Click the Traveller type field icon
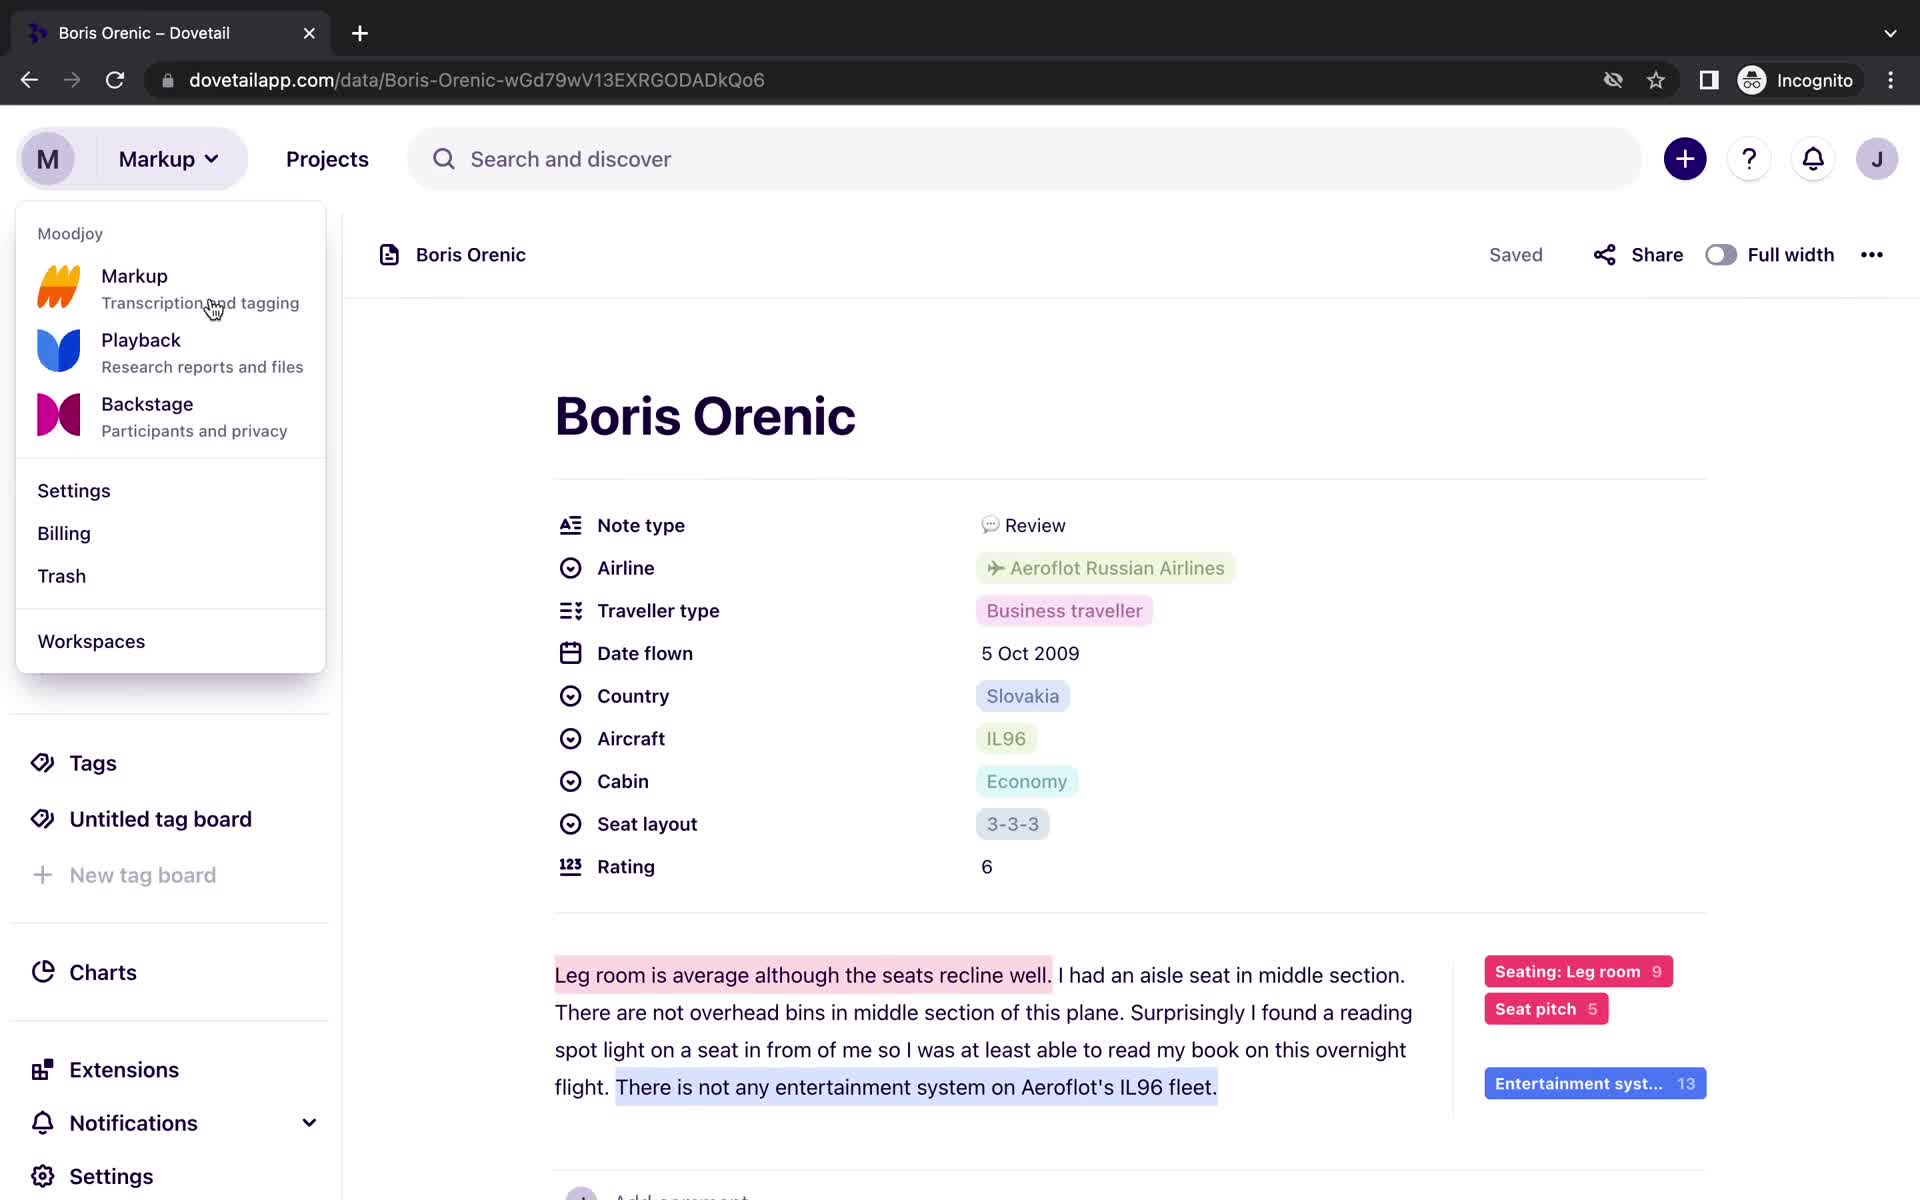This screenshot has width=1920, height=1200. 570,610
